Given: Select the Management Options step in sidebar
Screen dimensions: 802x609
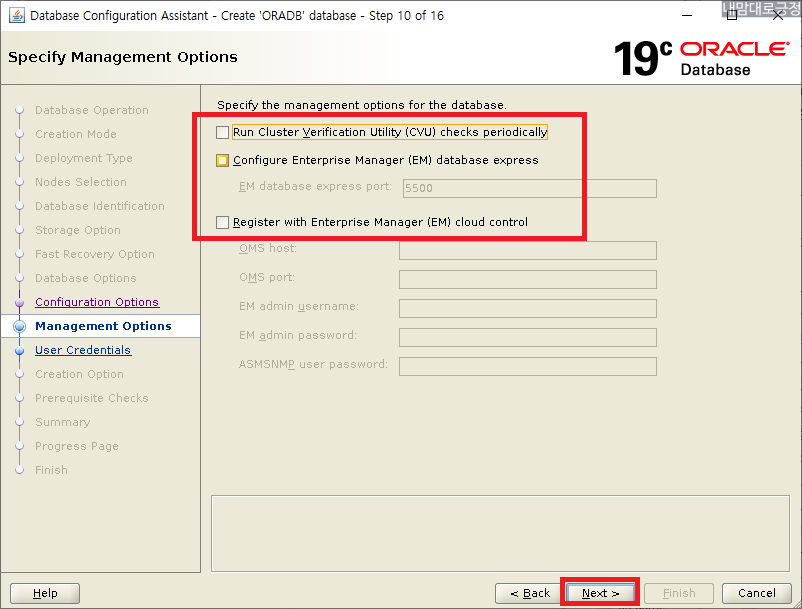Looking at the screenshot, I should [x=103, y=326].
